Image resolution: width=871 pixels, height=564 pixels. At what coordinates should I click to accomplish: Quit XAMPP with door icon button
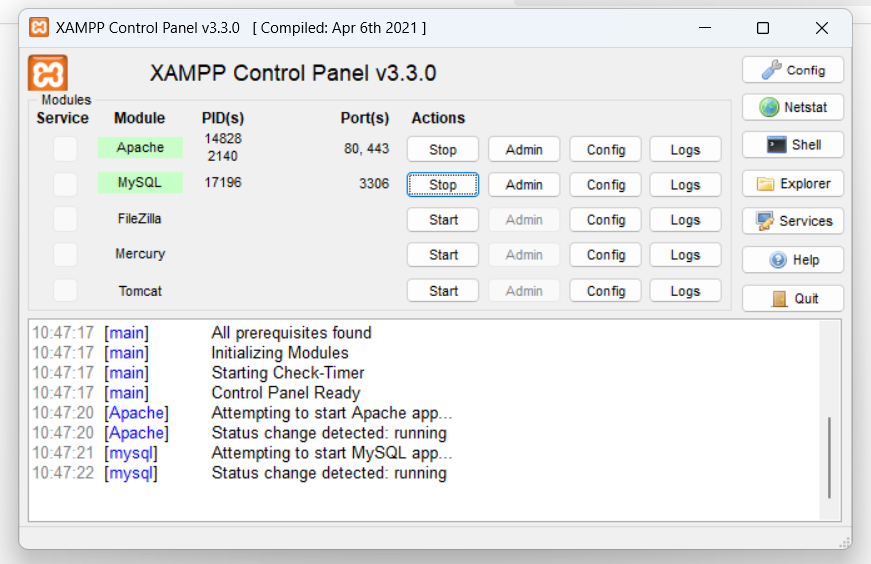793,298
